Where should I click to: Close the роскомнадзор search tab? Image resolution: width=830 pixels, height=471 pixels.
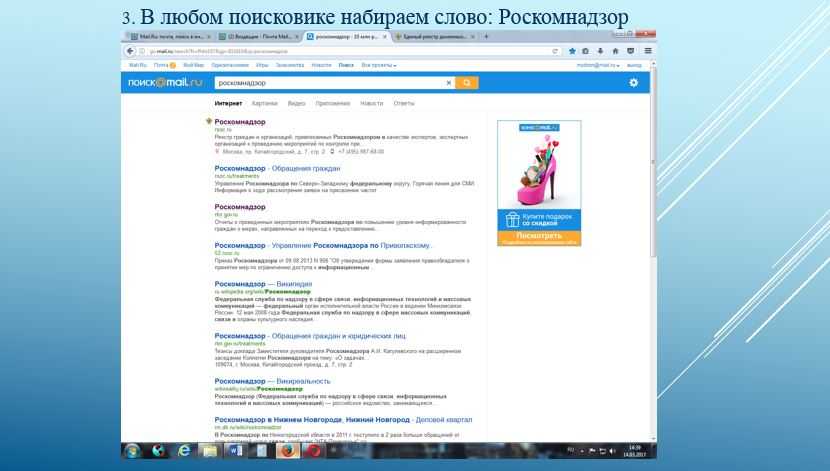click(385, 37)
